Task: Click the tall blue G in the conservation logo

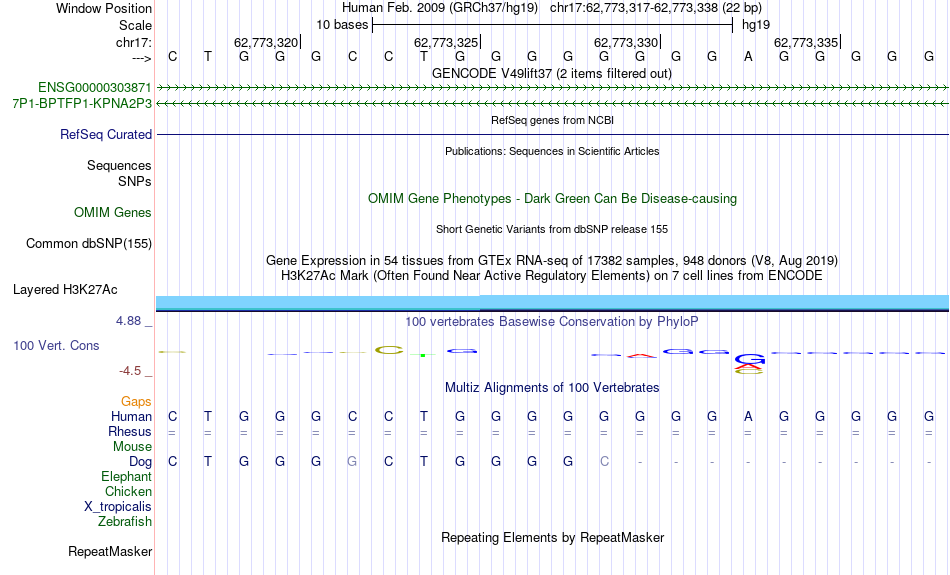Action: [749, 359]
